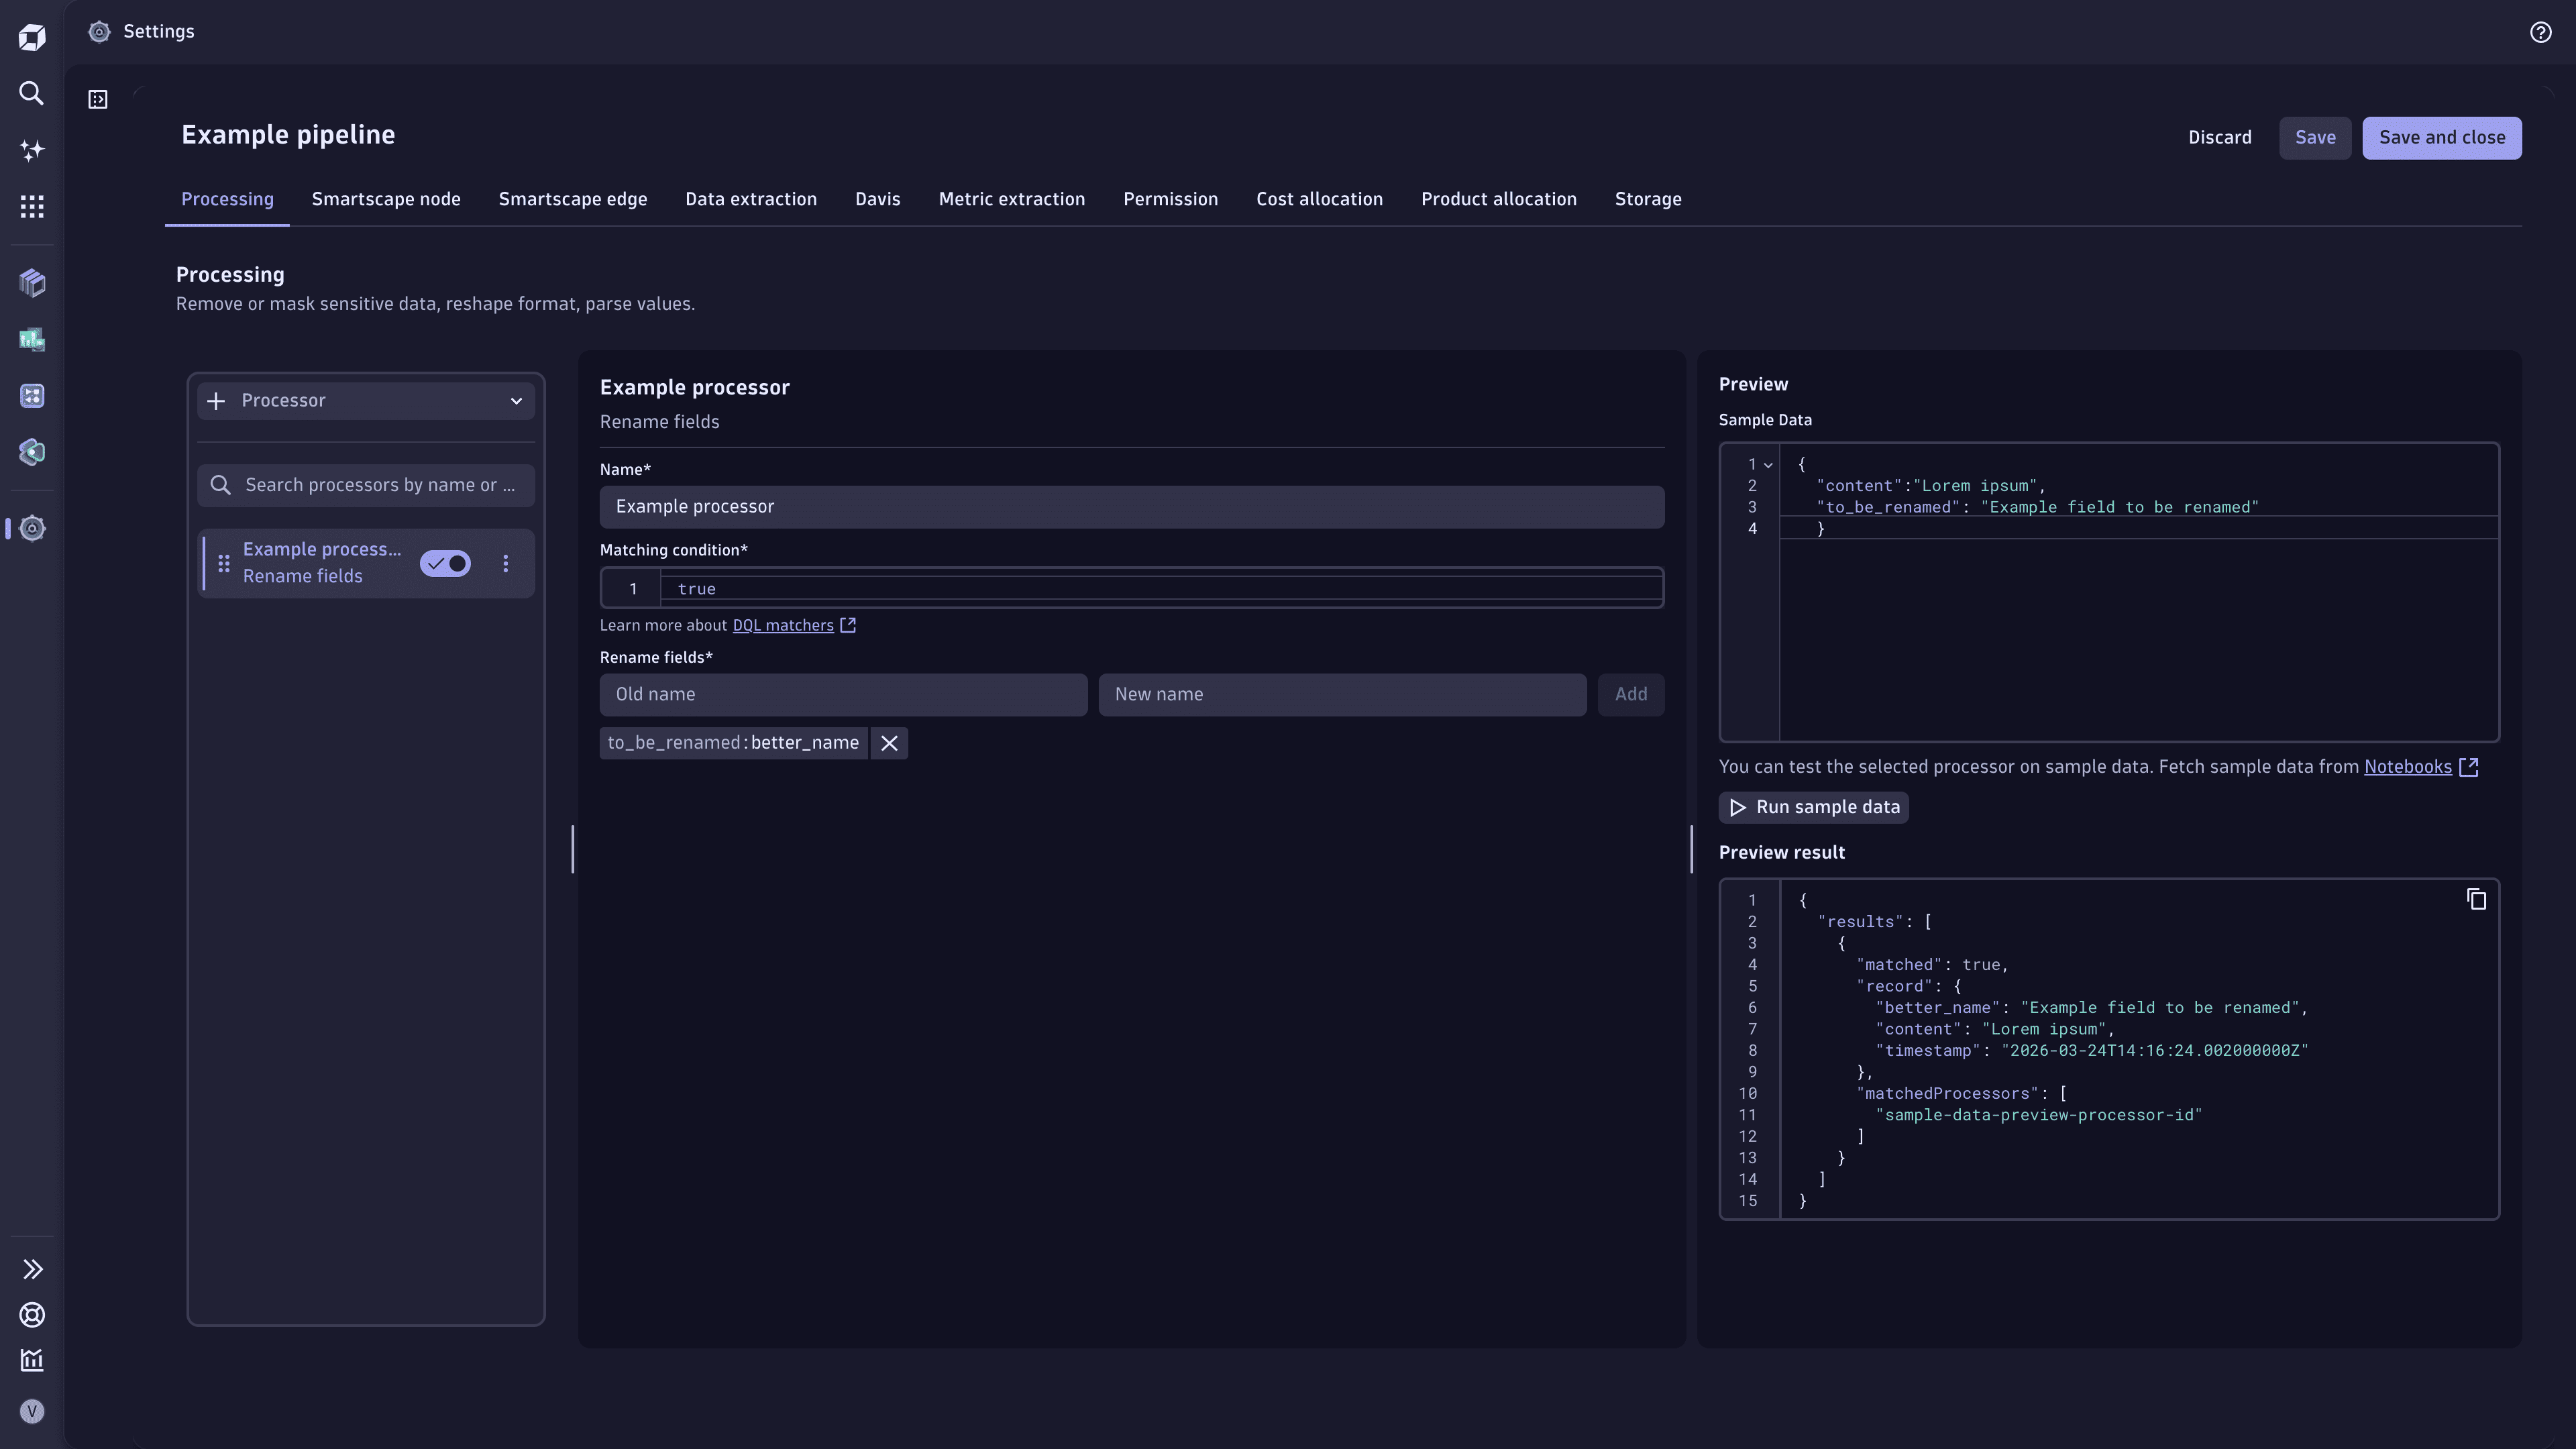Select the Smartscape cube icon in sidebar
2576x1449 pixels.
[31, 283]
